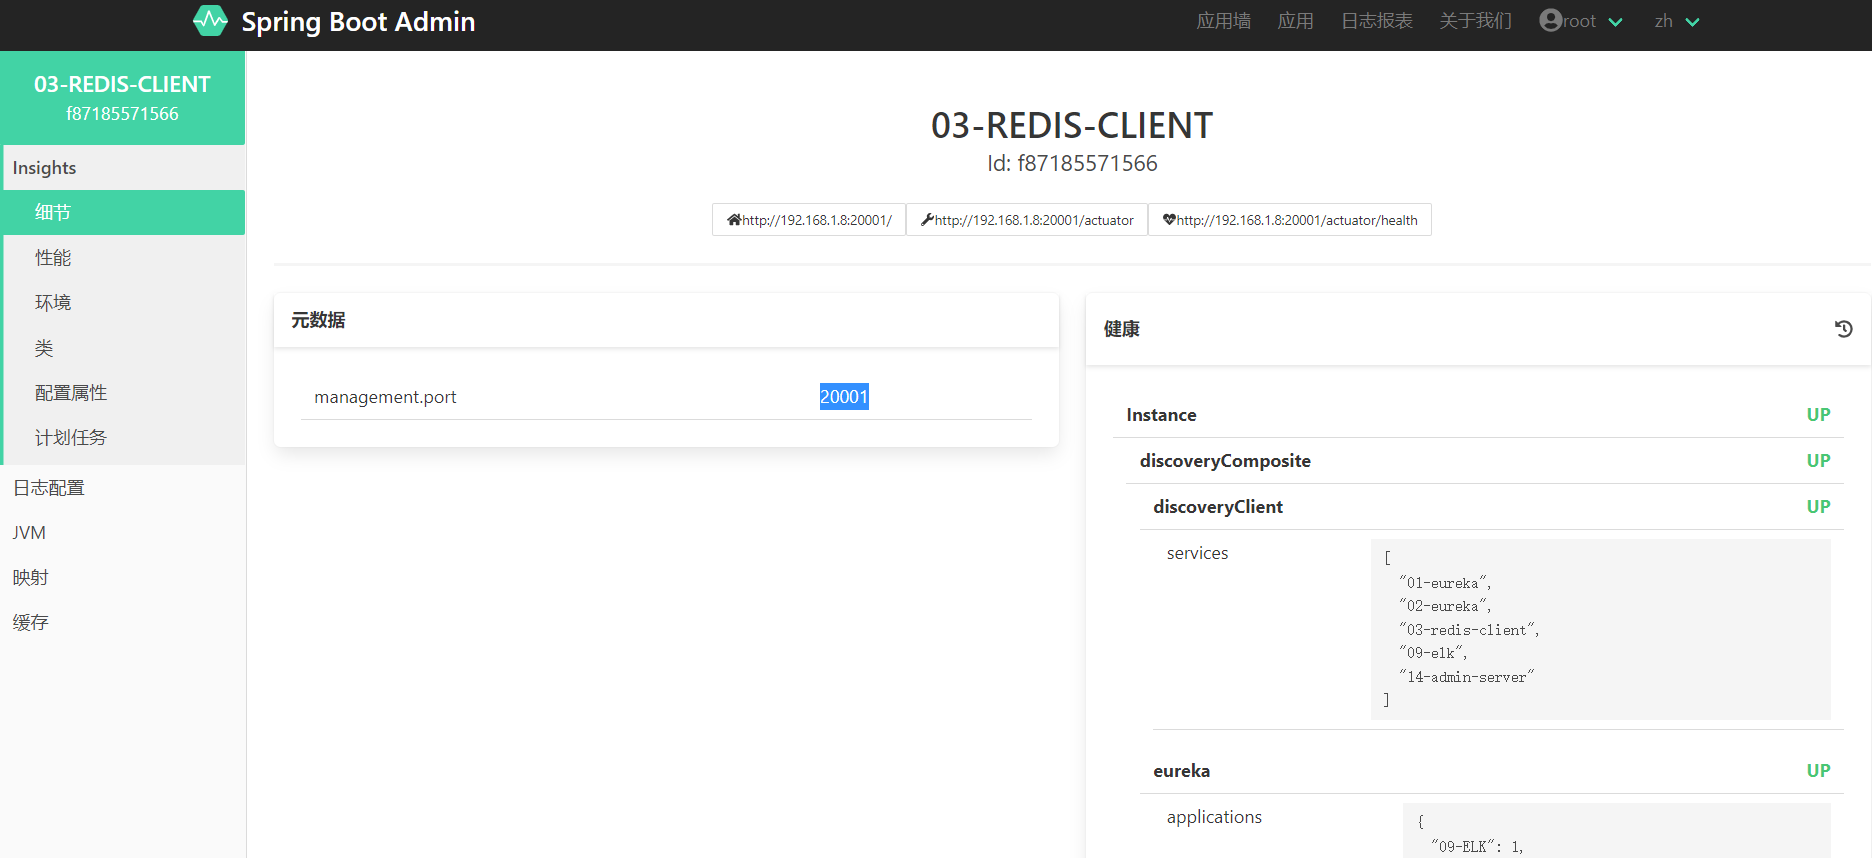Screen dimensions: 1872x858
Task: Click the discoveryComposite health label
Action: click(1225, 461)
